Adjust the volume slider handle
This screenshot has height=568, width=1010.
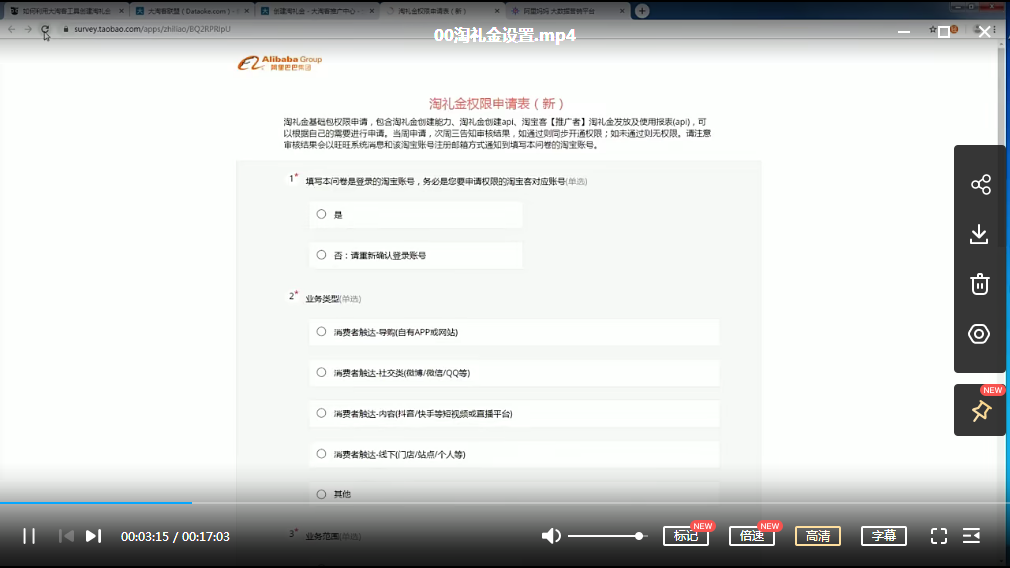(x=639, y=536)
